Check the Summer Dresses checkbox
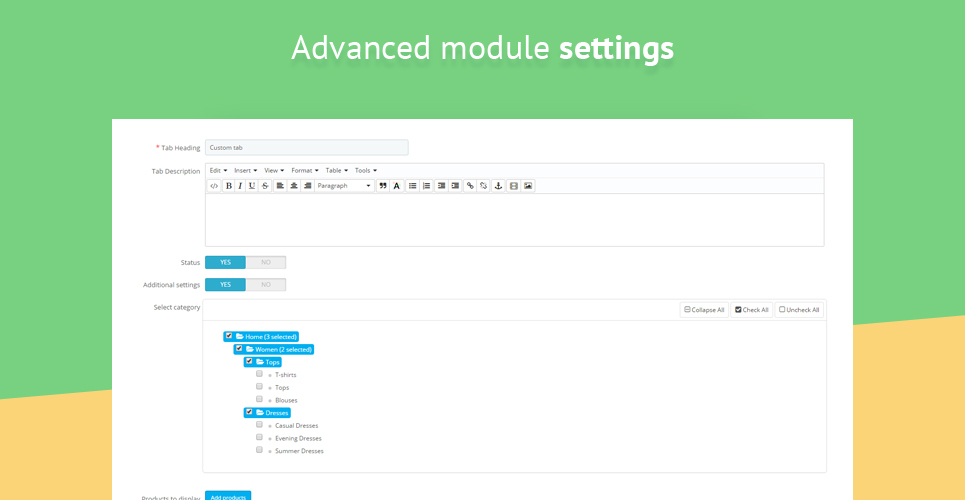 tap(259, 450)
